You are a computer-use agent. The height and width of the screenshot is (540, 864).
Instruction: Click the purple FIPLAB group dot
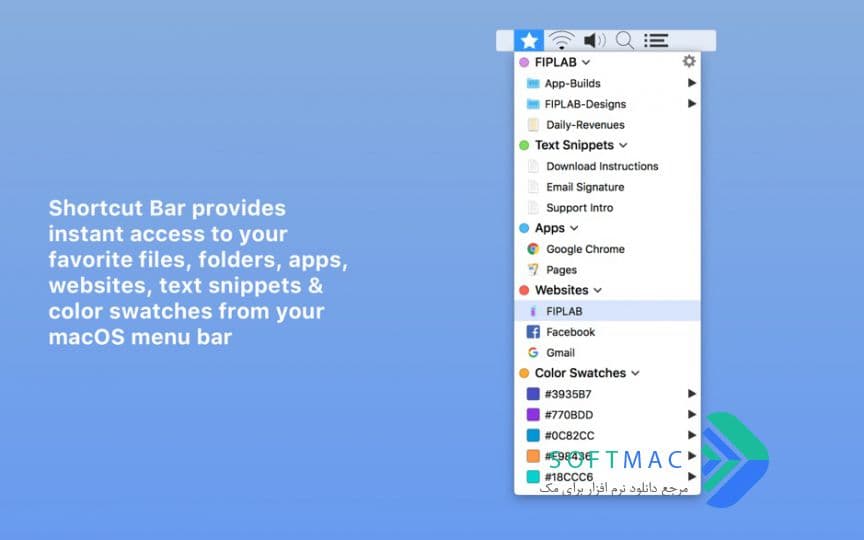(x=524, y=62)
